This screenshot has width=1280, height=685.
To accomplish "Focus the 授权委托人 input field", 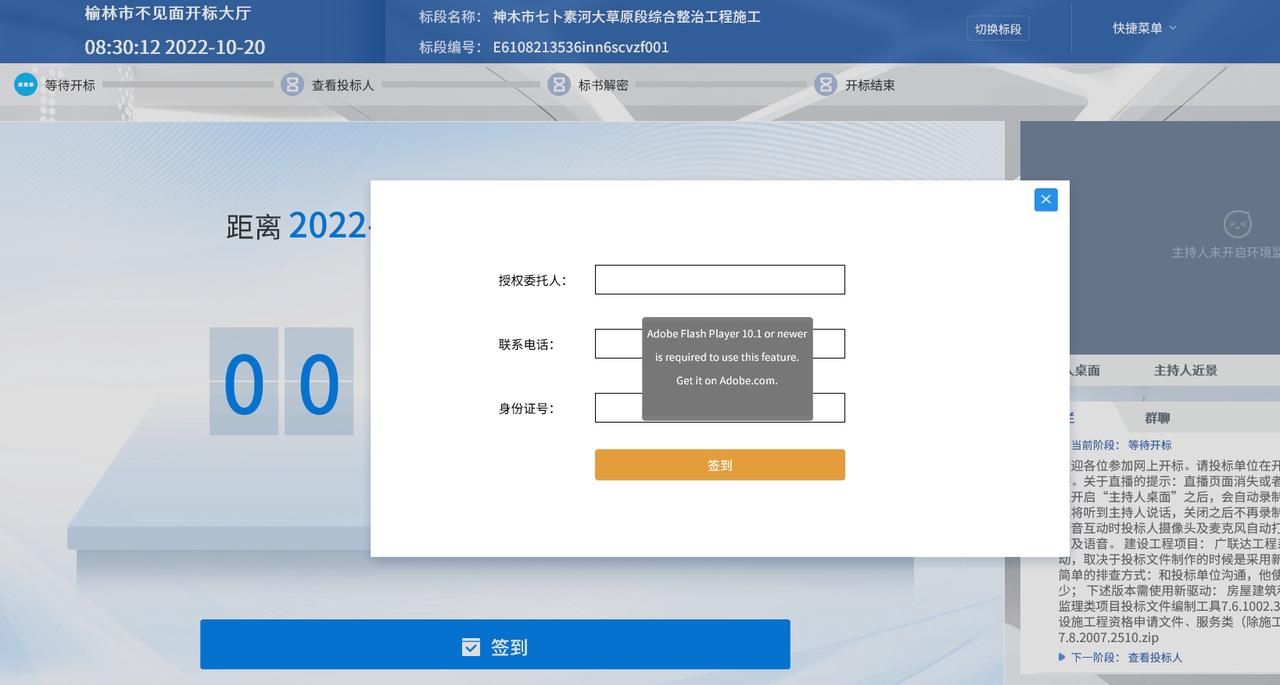I will (x=719, y=280).
